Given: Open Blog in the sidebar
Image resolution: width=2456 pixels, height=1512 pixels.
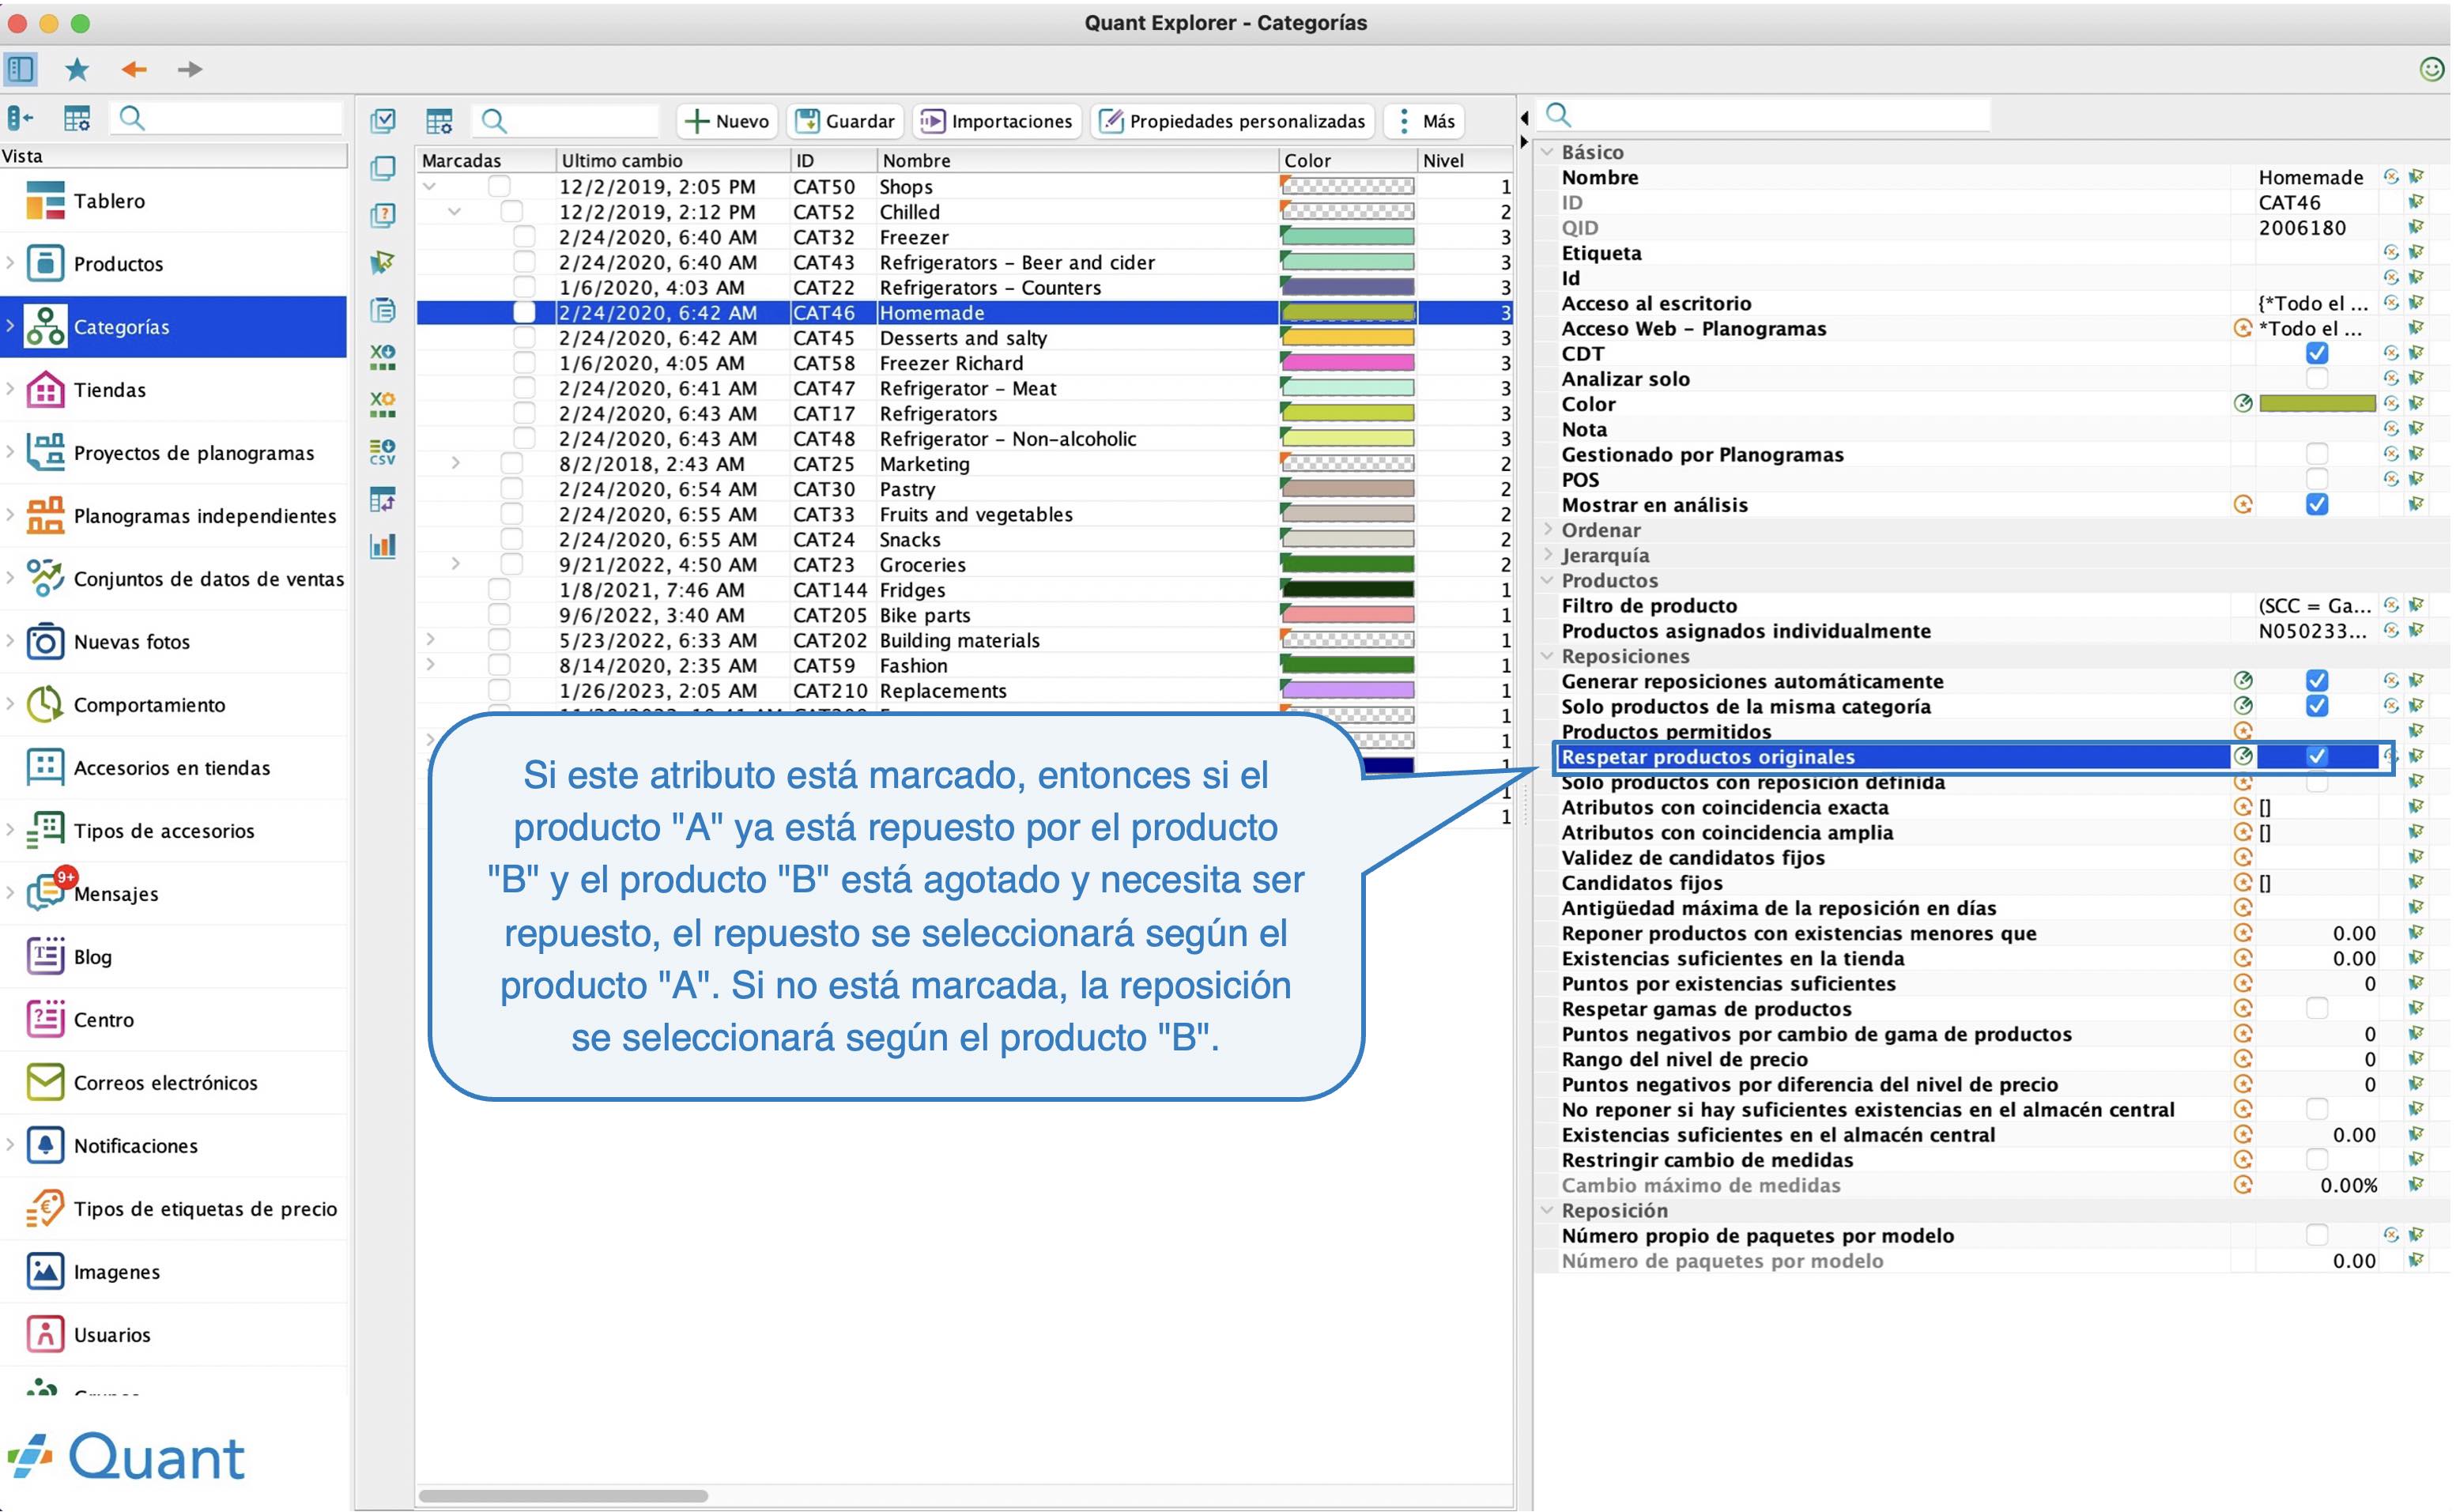Looking at the screenshot, I should point(174,957).
